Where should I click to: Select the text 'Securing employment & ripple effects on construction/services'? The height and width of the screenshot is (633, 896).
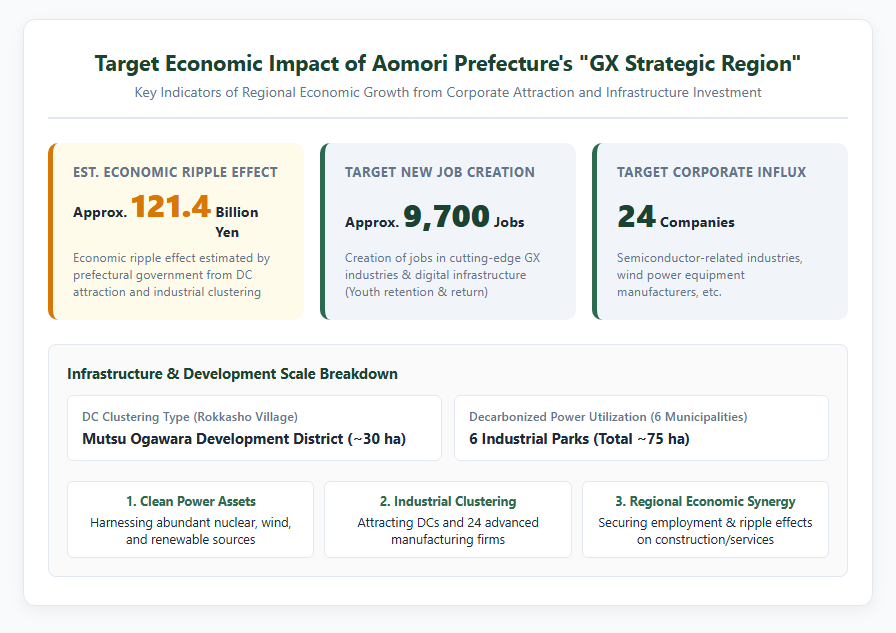point(705,531)
